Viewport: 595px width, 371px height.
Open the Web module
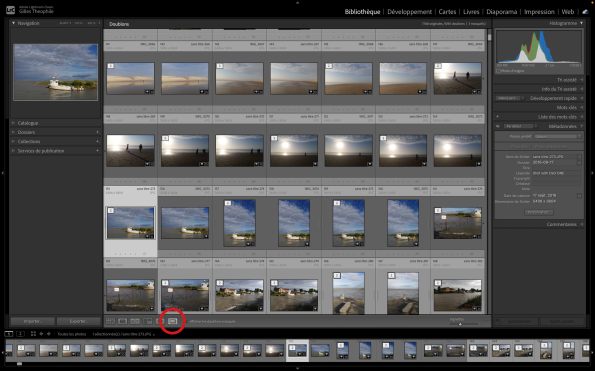(x=568, y=12)
